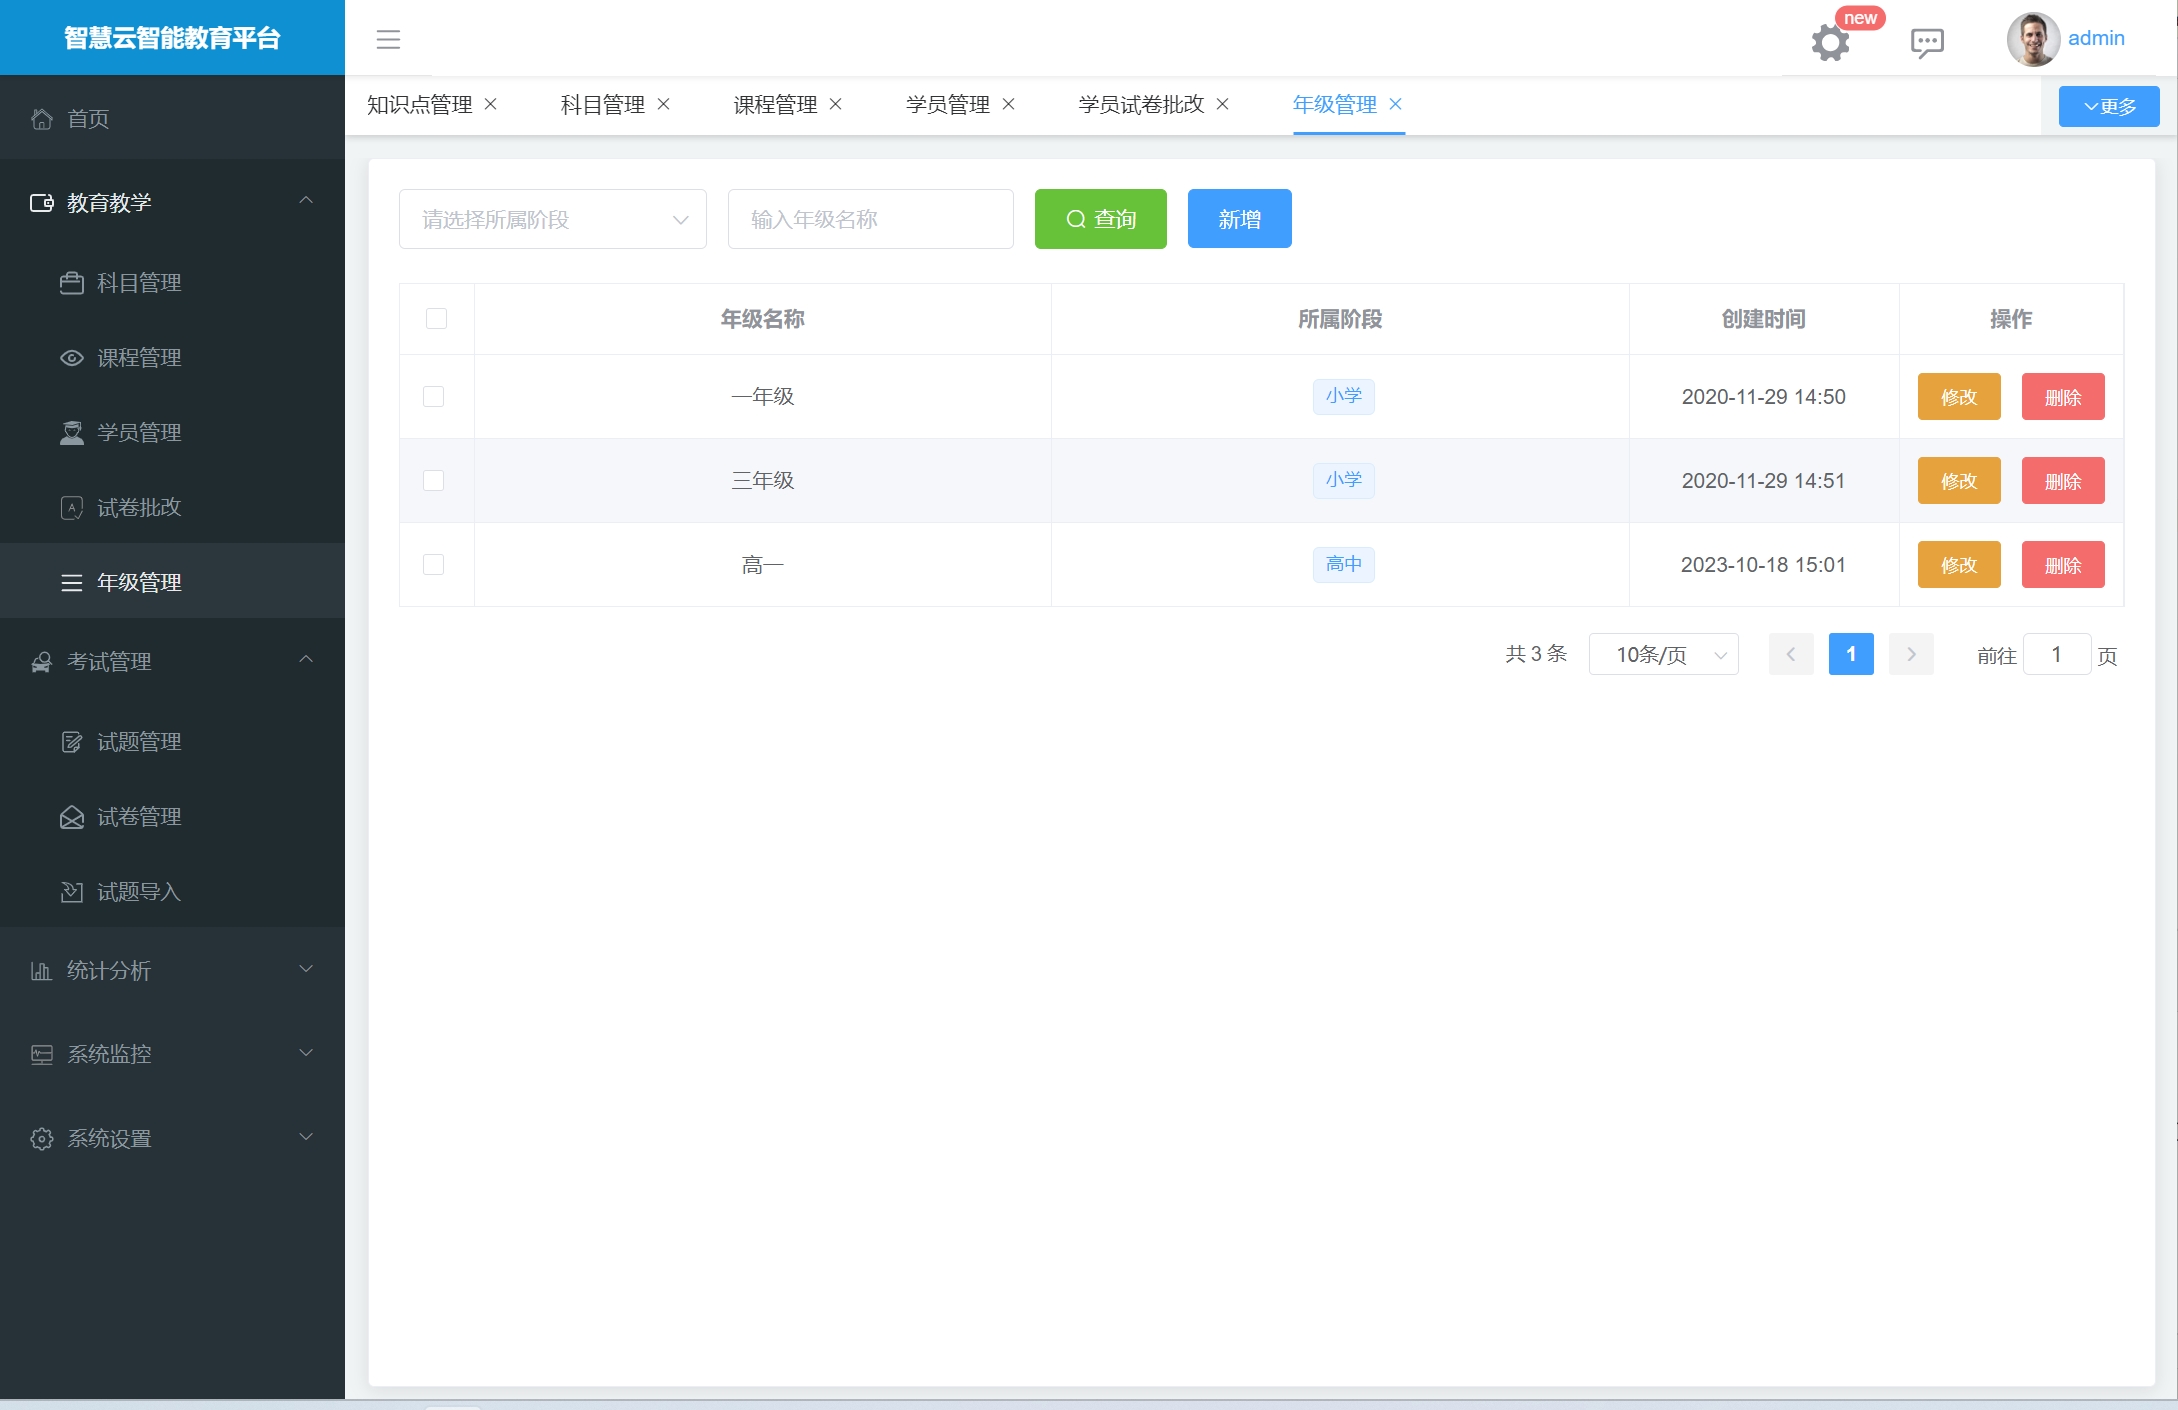Switch to the 学员试卷批改 tab

click(1141, 105)
